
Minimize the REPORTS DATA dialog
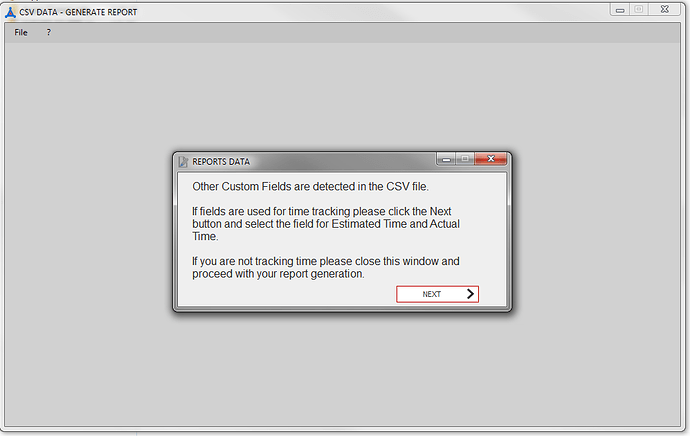coord(446,159)
